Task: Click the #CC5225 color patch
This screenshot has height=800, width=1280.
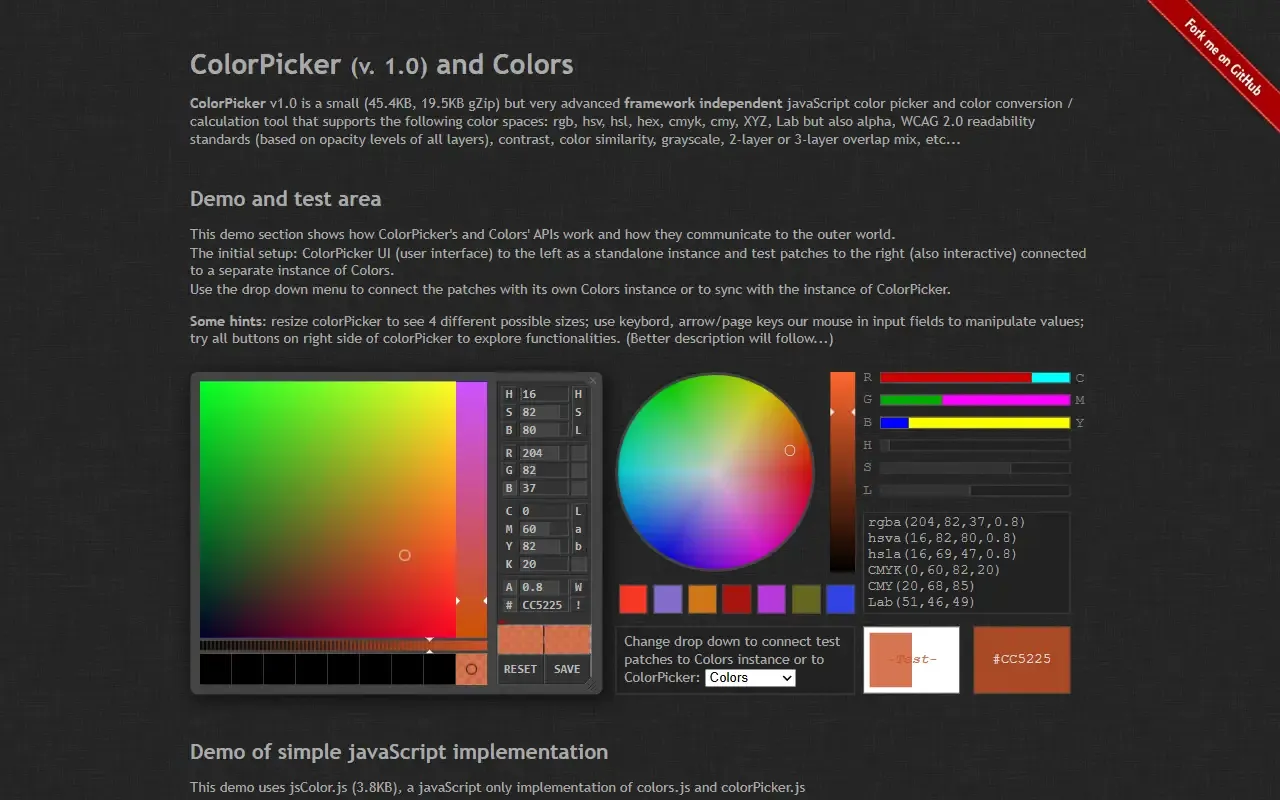Action: coord(1022,660)
